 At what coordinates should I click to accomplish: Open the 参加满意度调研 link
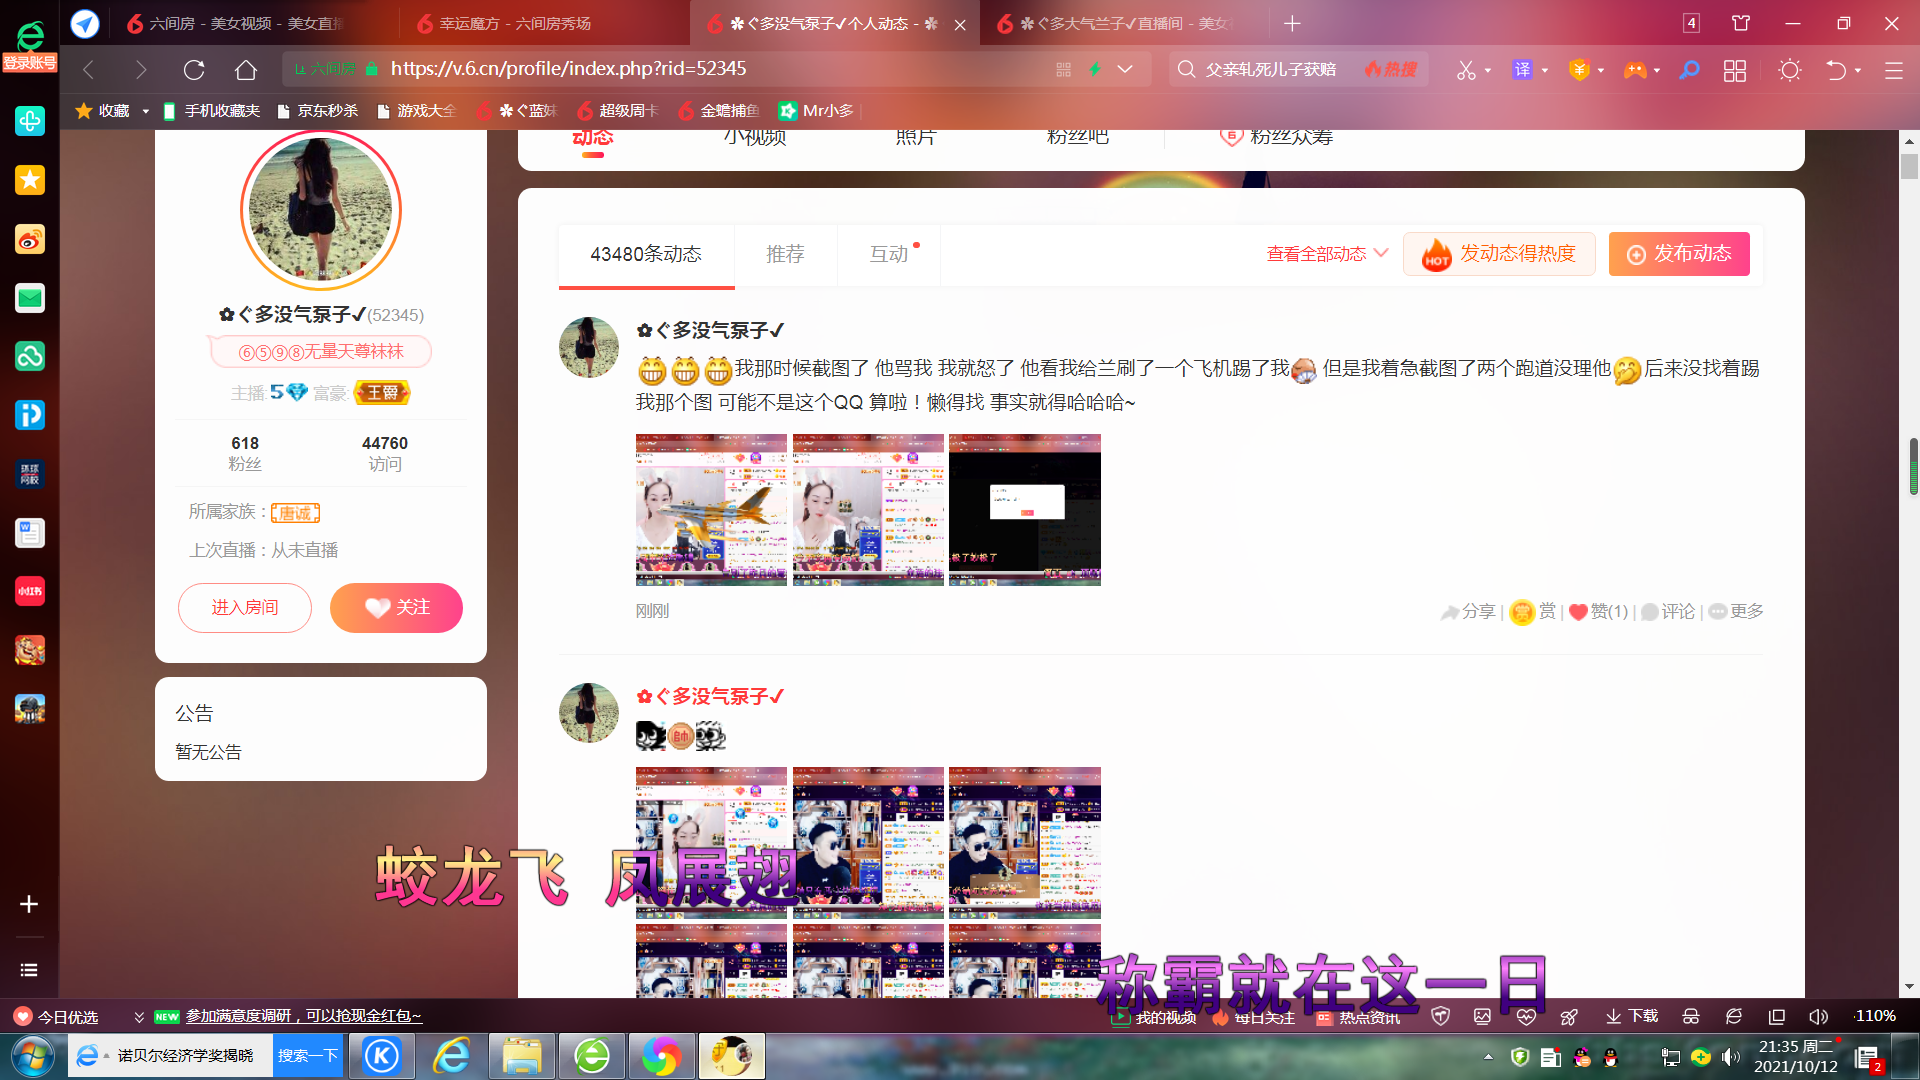click(303, 1016)
